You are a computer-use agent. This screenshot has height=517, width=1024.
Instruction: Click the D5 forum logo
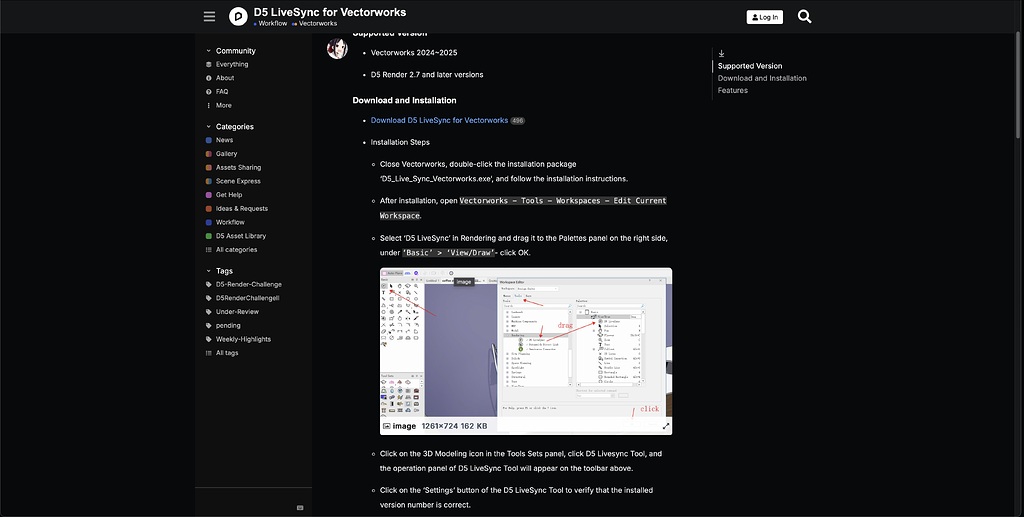pyautogui.click(x=238, y=16)
